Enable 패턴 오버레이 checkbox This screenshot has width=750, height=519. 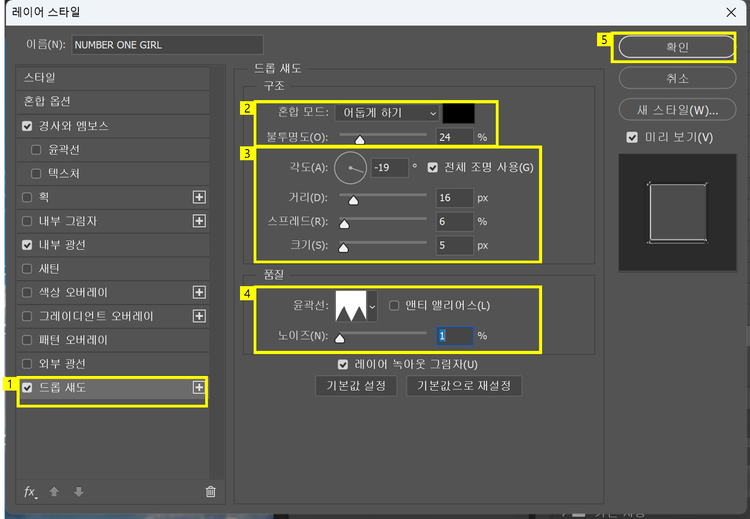tap(27, 340)
